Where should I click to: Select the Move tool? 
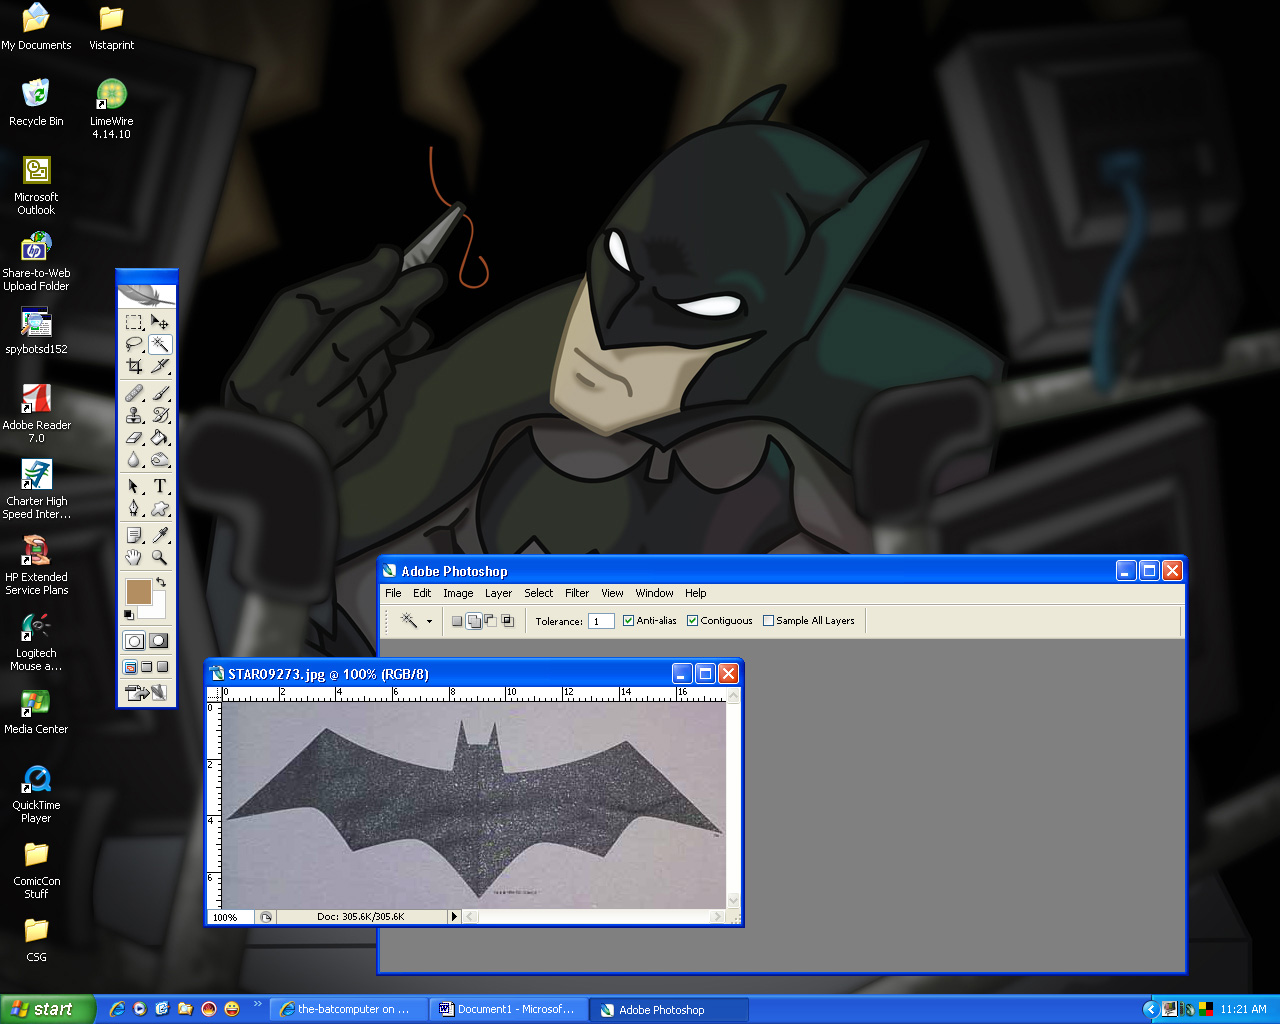(x=160, y=322)
